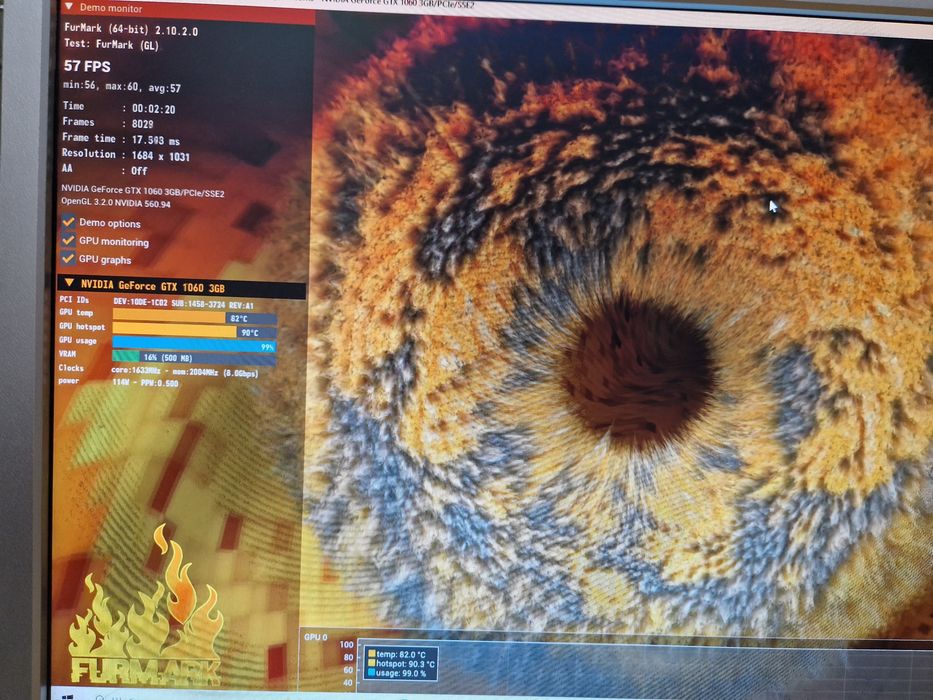Click the GPU 0 graph plot area

pyautogui.click(x=643, y=667)
